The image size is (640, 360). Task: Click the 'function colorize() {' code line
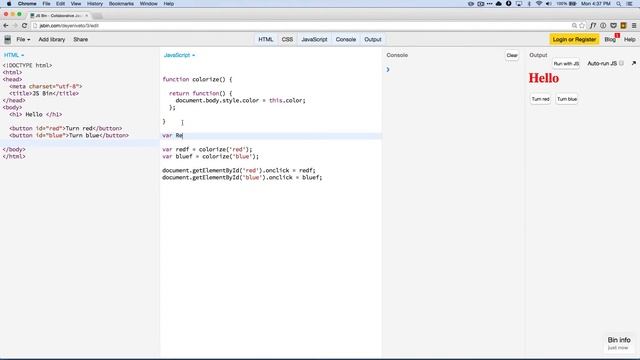click(197, 80)
